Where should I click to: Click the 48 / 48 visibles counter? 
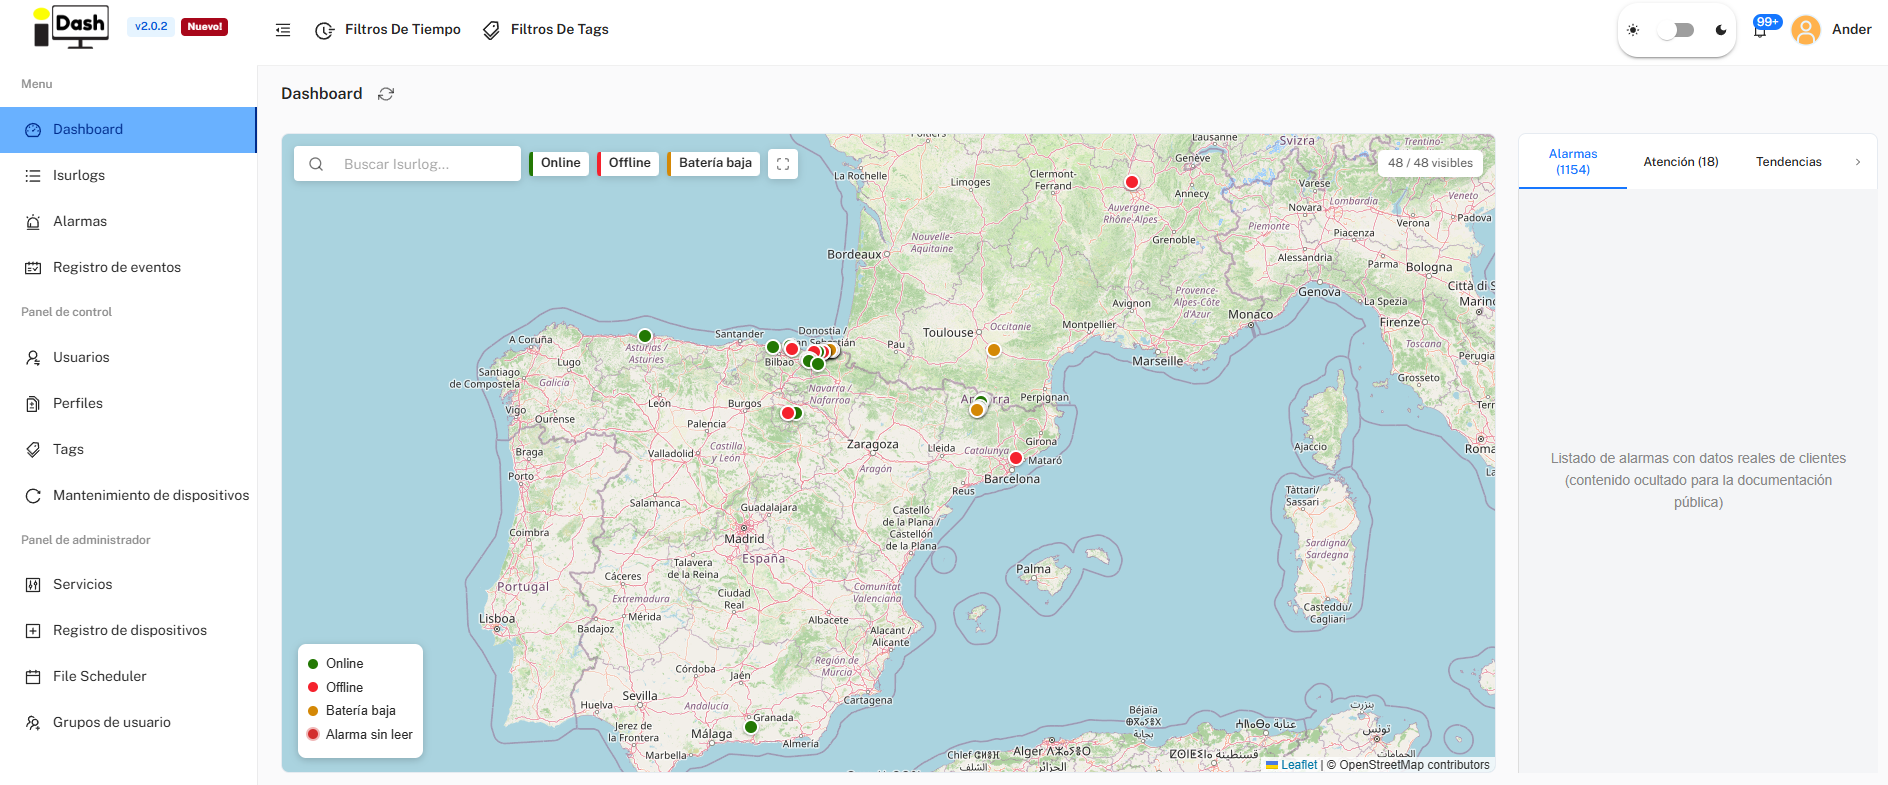[x=1430, y=163]
